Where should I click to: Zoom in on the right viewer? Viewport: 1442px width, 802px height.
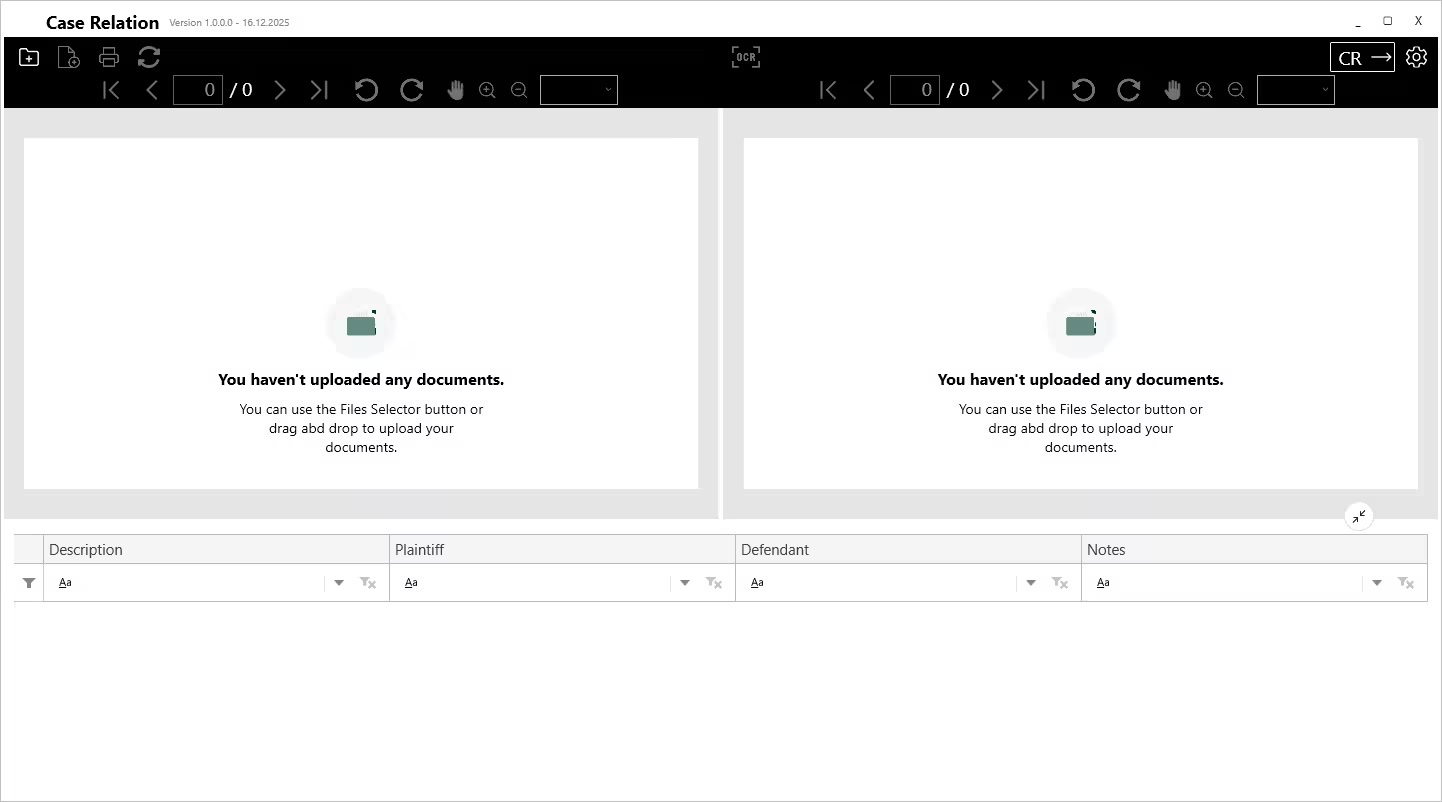[x=1204, y=90]
